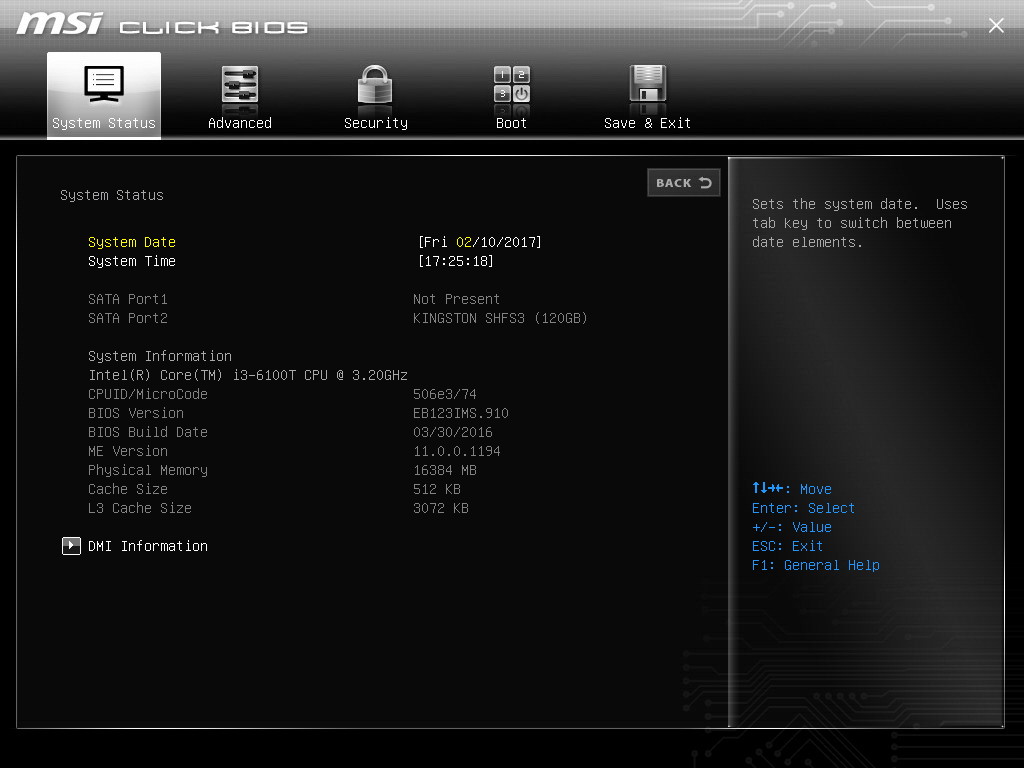Click the ESC: Exit hint

pyautogui.click(x=787, y=546)
